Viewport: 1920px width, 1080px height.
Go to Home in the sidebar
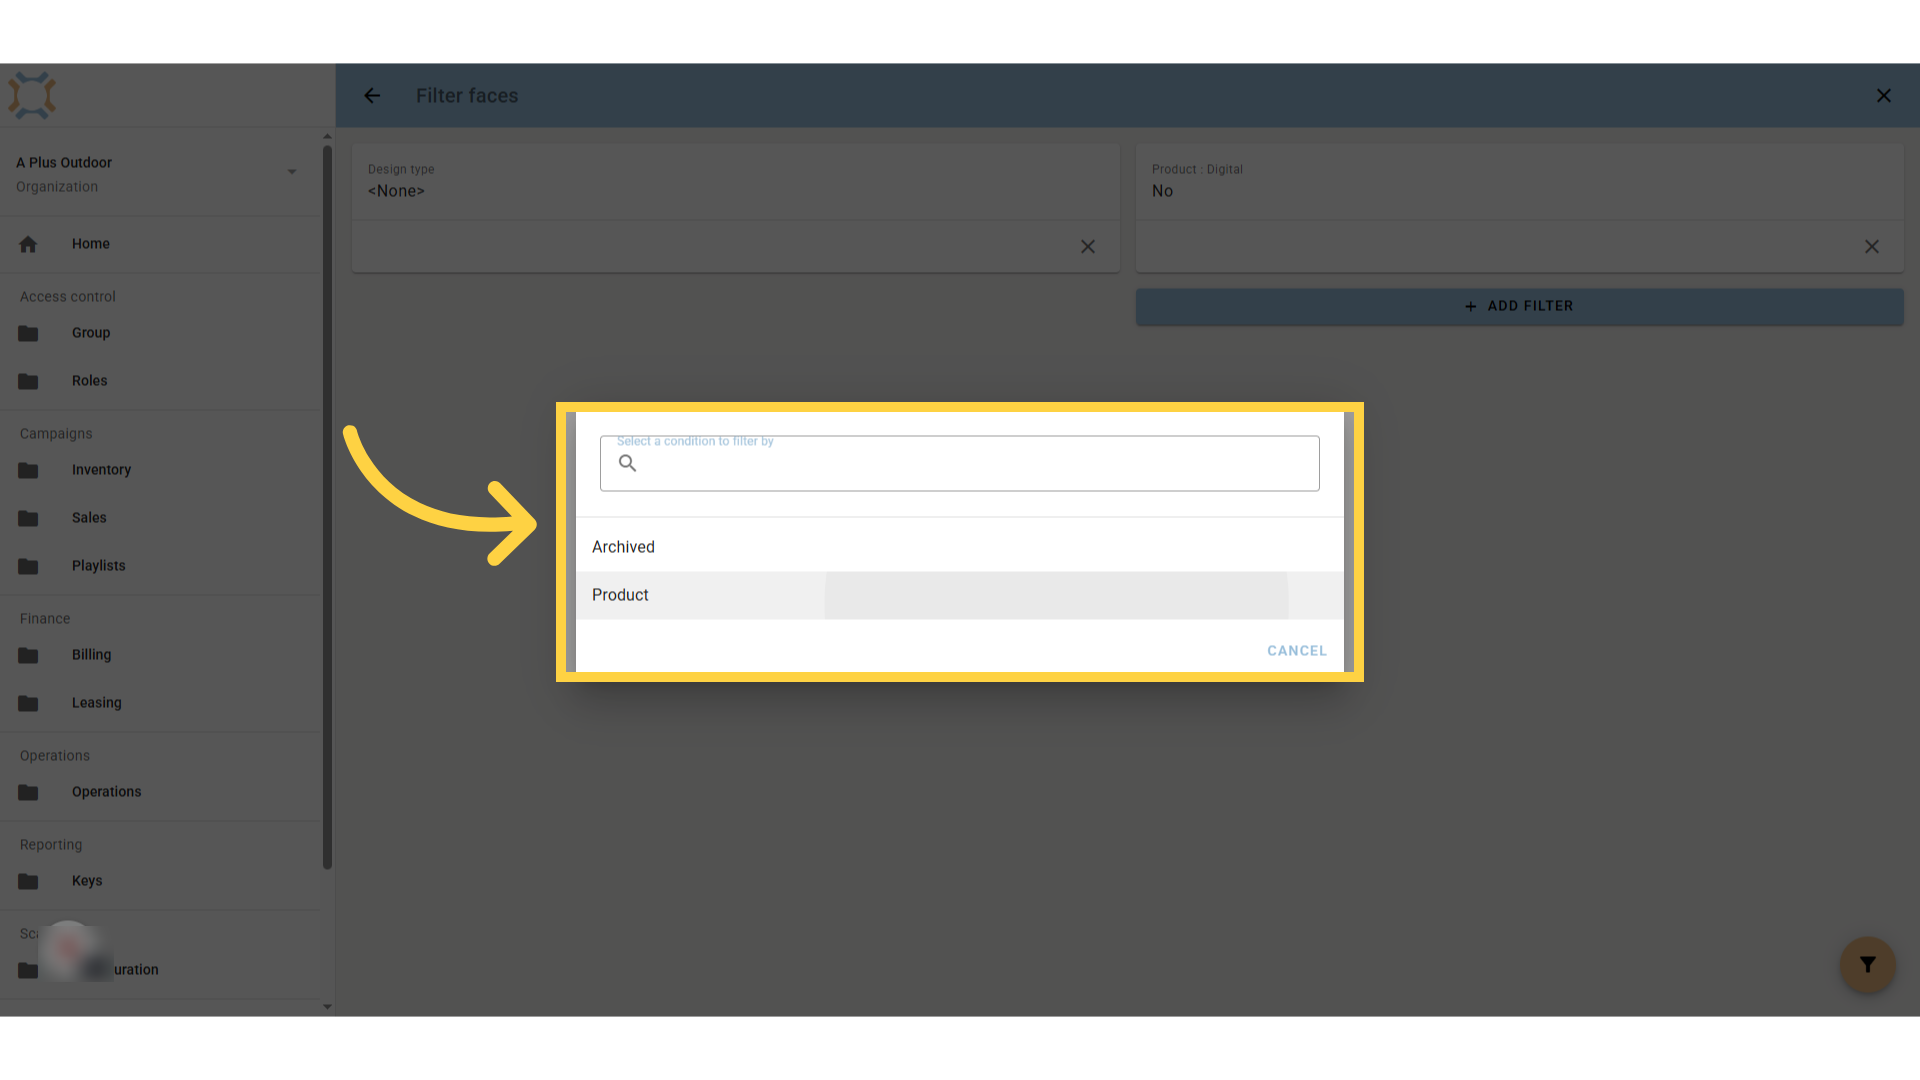(160, 244)
